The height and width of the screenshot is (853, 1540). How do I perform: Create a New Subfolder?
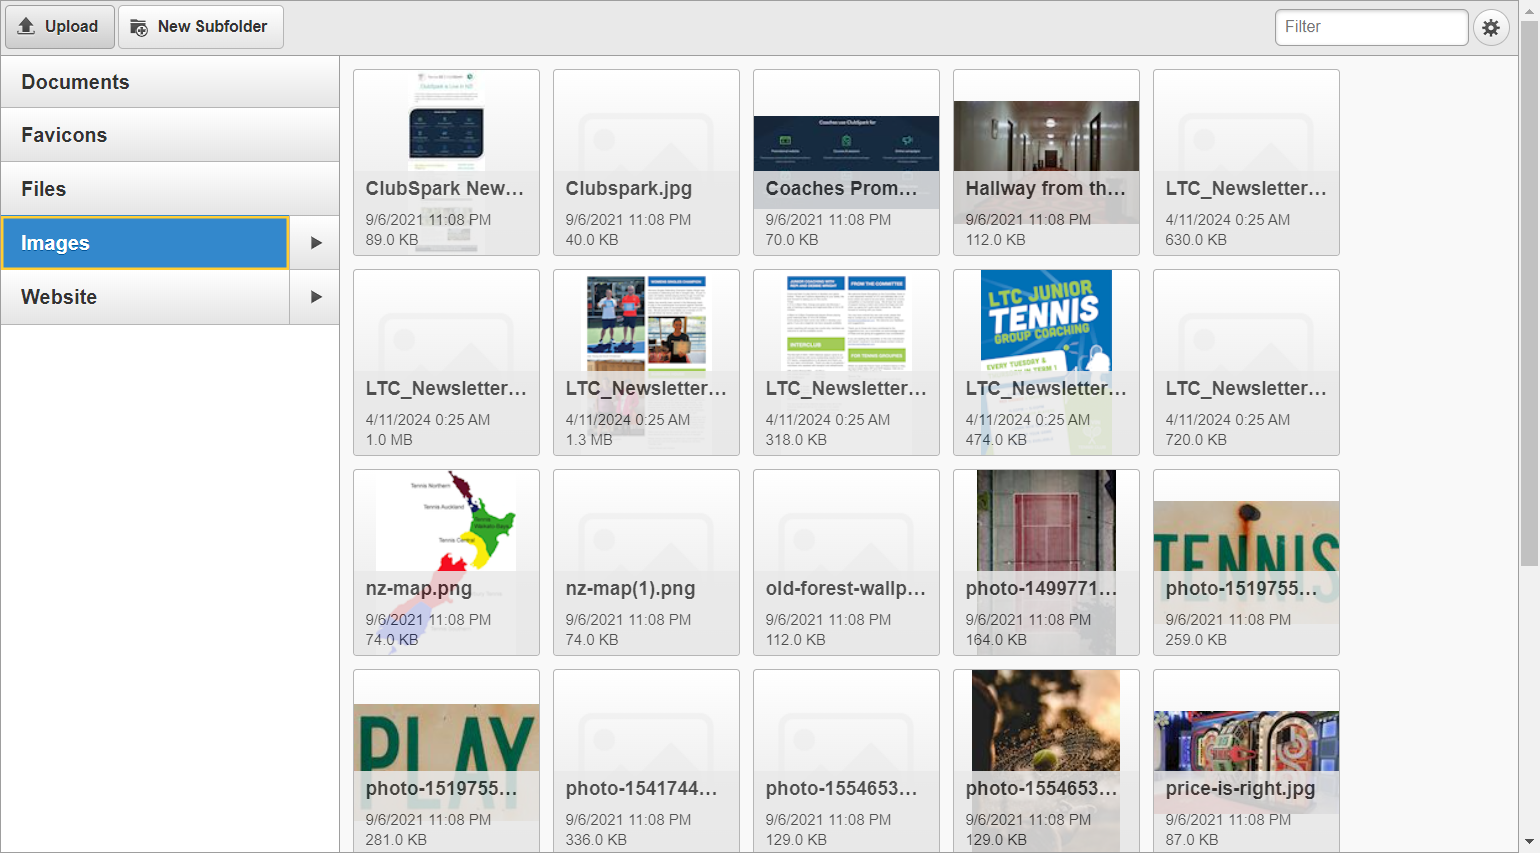pos(200,27)
